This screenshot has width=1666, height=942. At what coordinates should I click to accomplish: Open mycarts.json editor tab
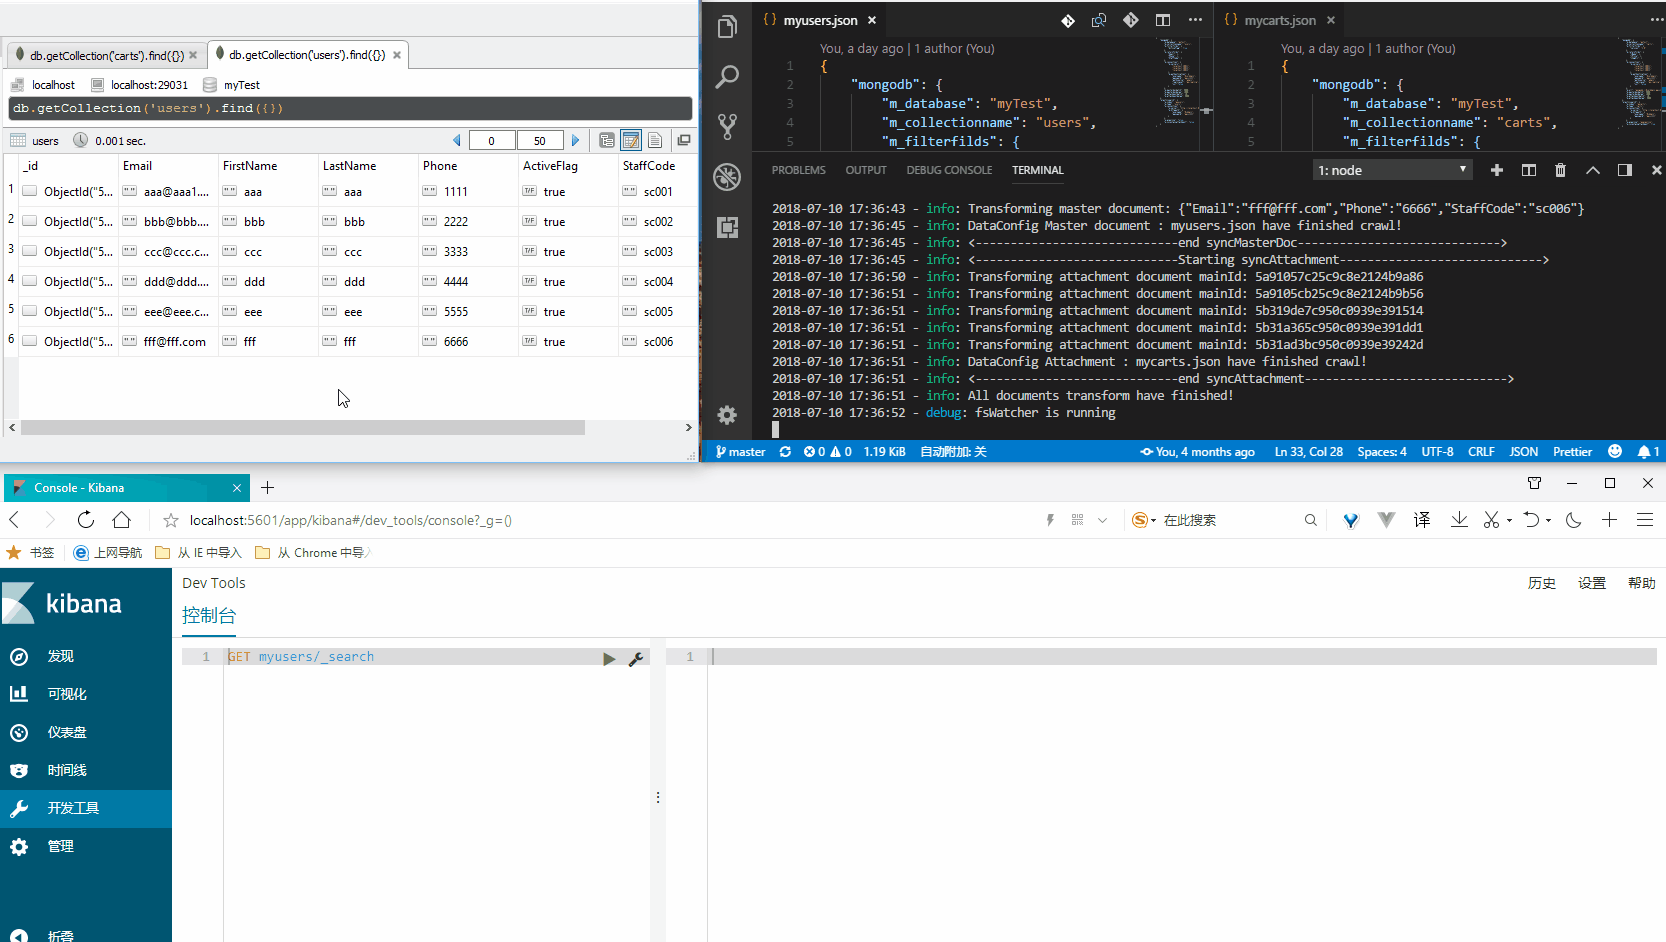1280,20
